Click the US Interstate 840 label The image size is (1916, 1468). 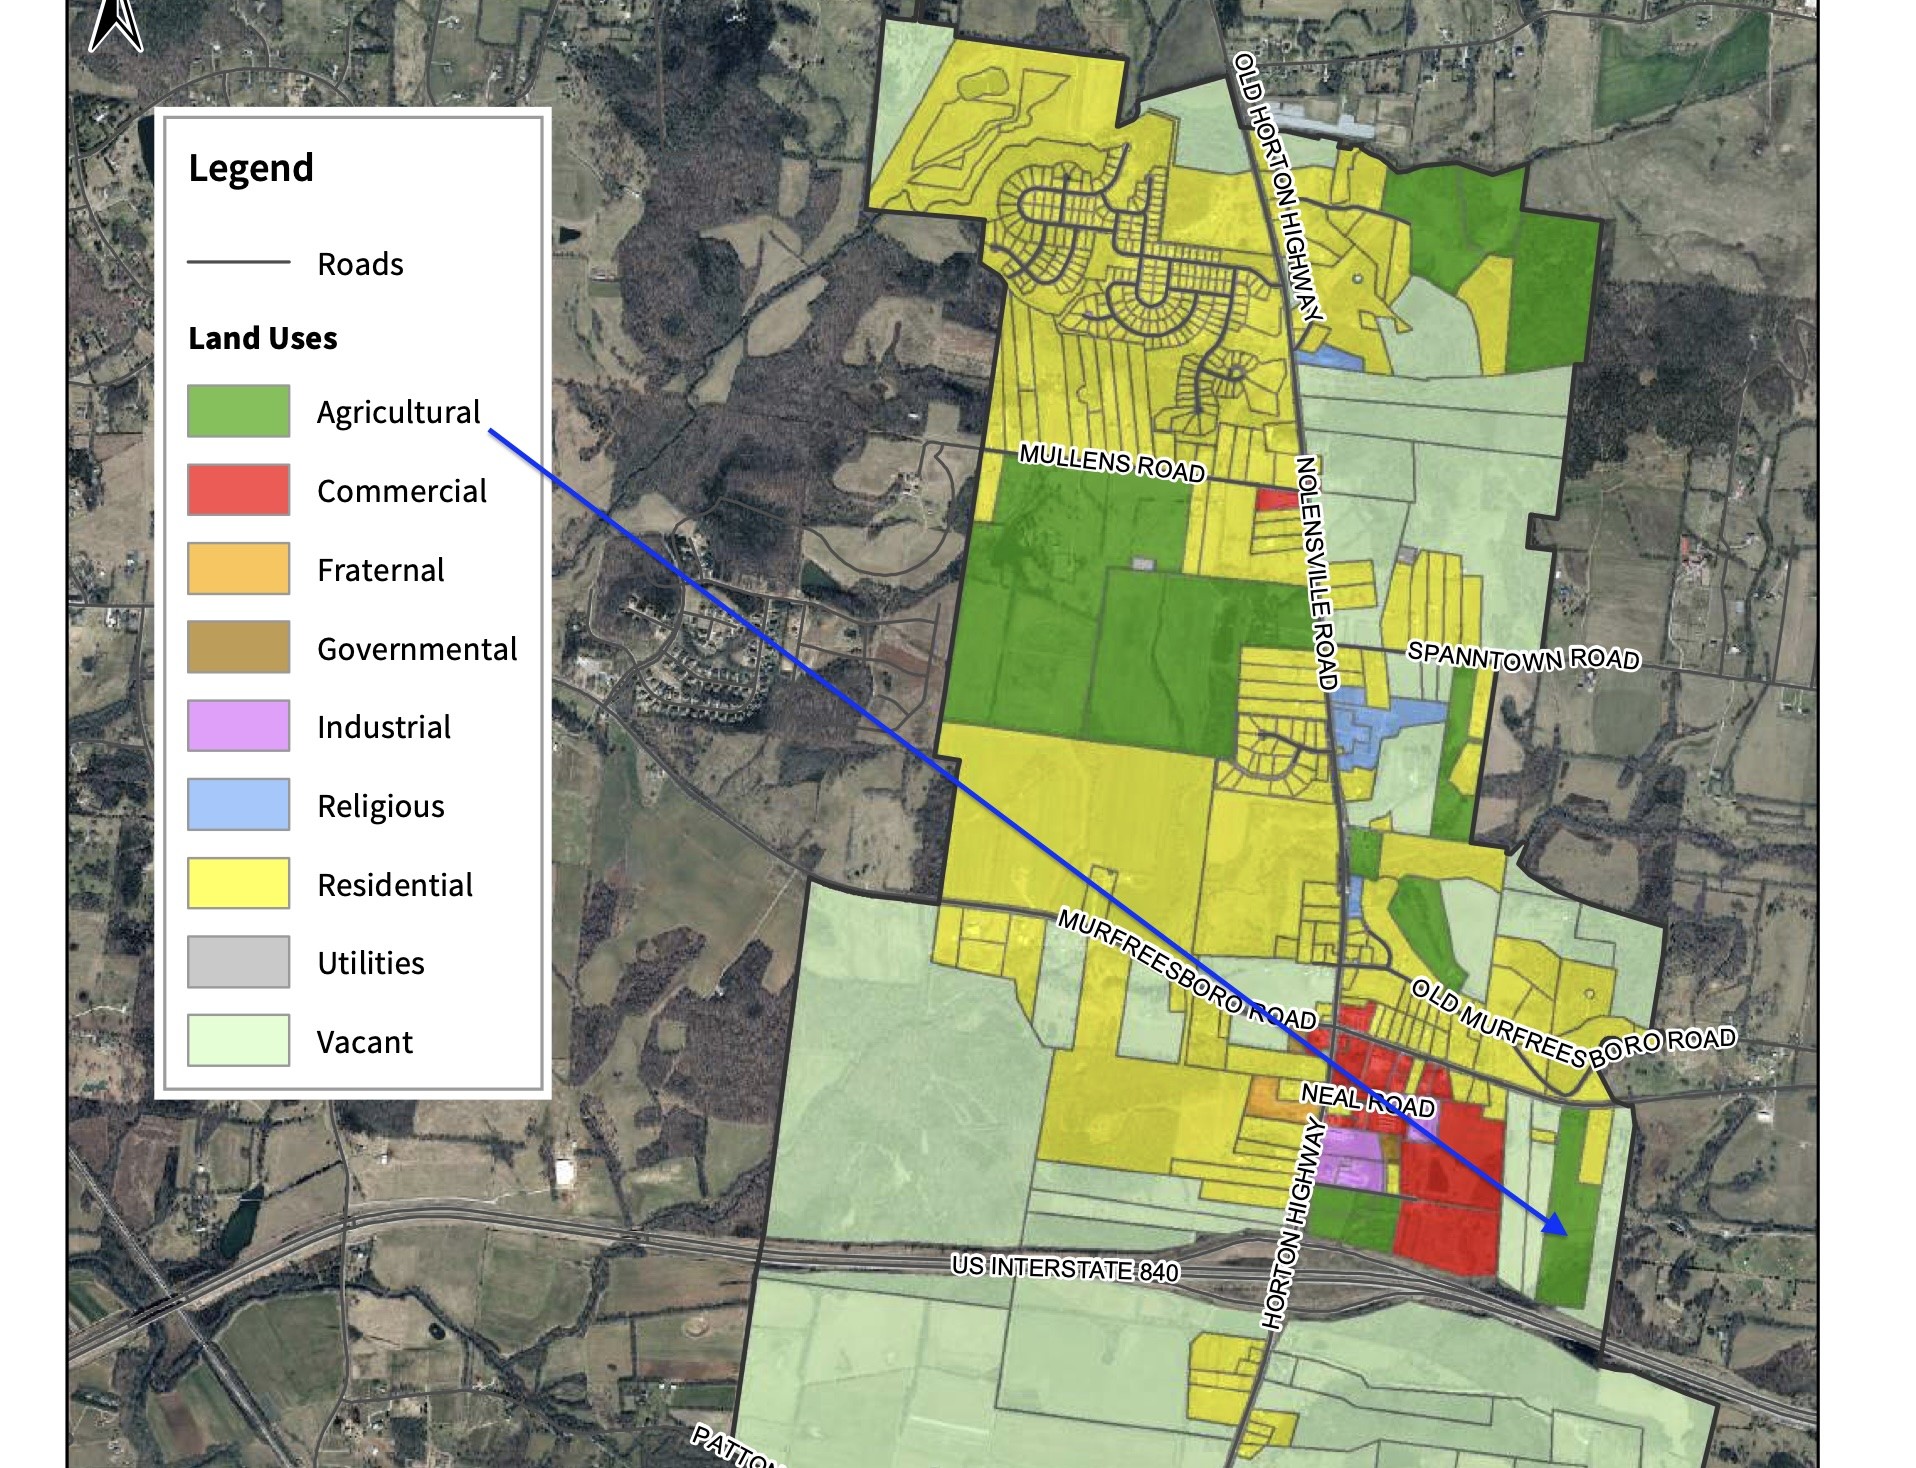click(1065, 1268)
